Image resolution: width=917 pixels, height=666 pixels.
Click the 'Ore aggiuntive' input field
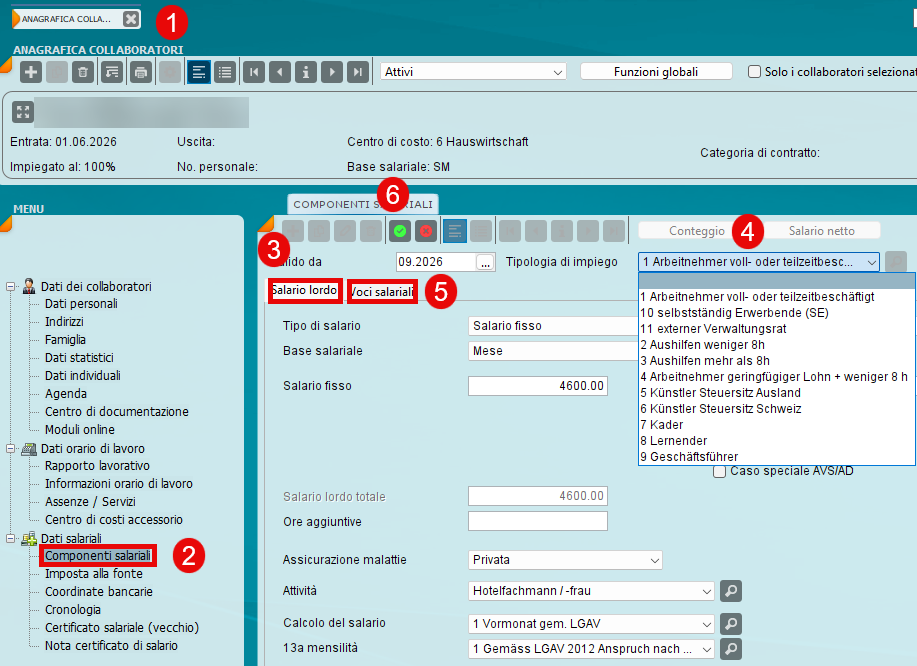[x=538, y=521]
